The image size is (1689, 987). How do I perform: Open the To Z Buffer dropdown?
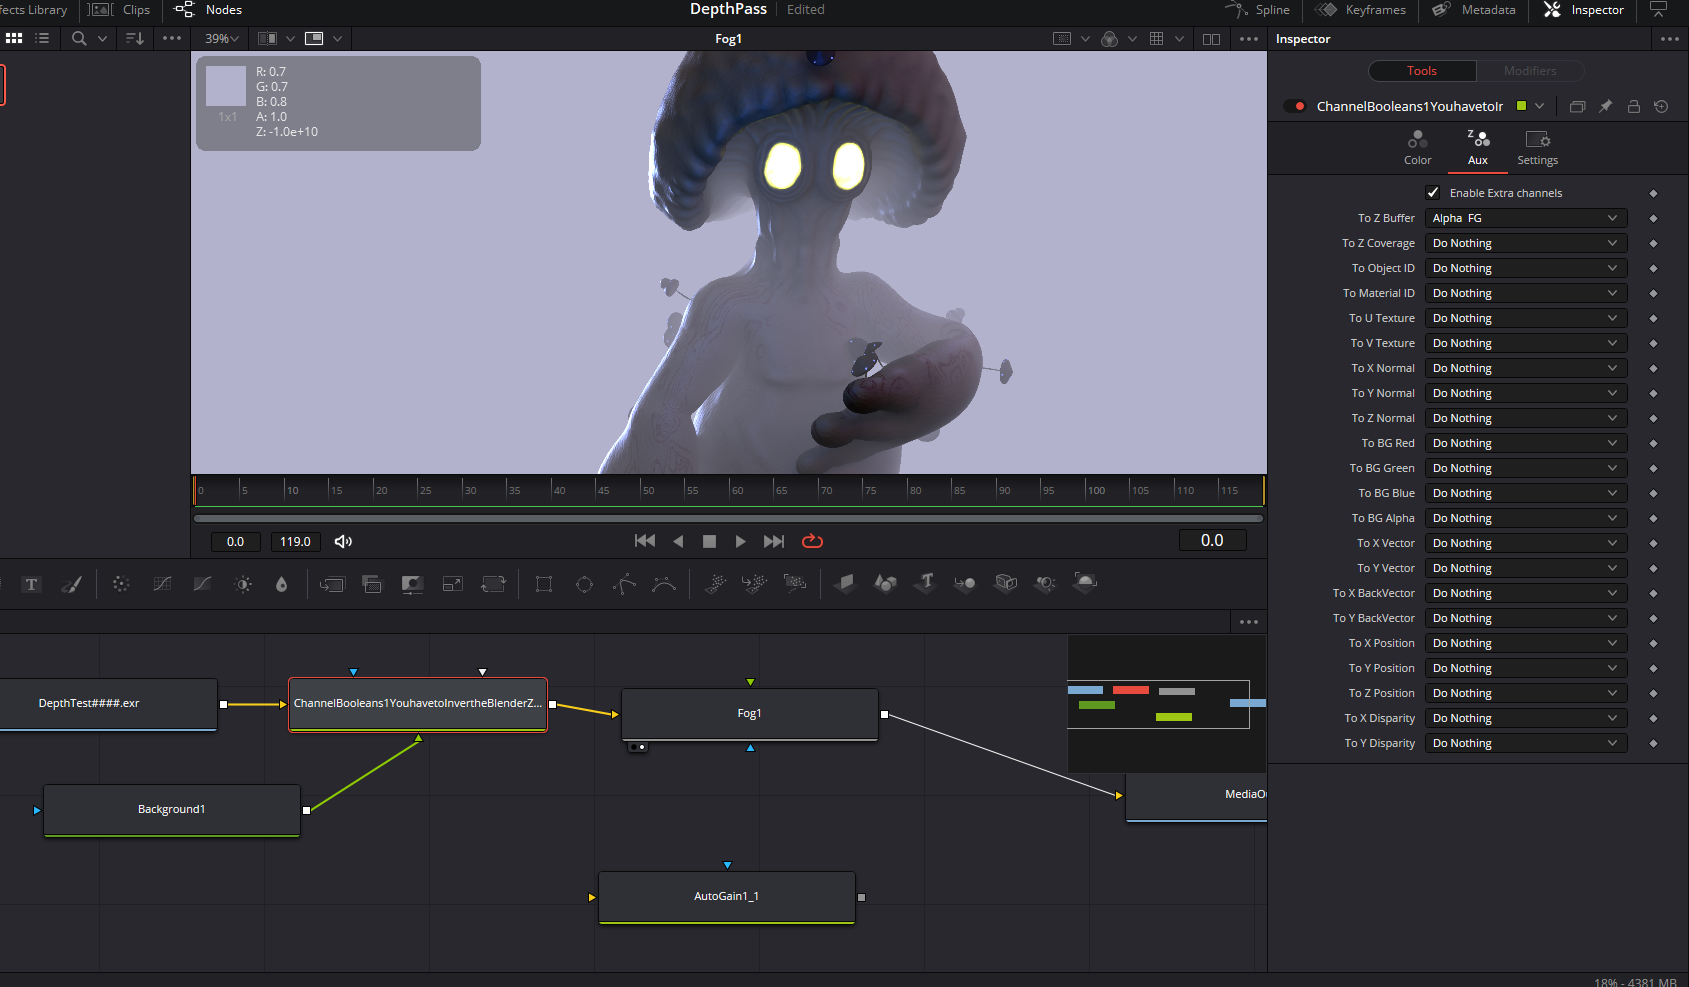(x=1525, y=218)
